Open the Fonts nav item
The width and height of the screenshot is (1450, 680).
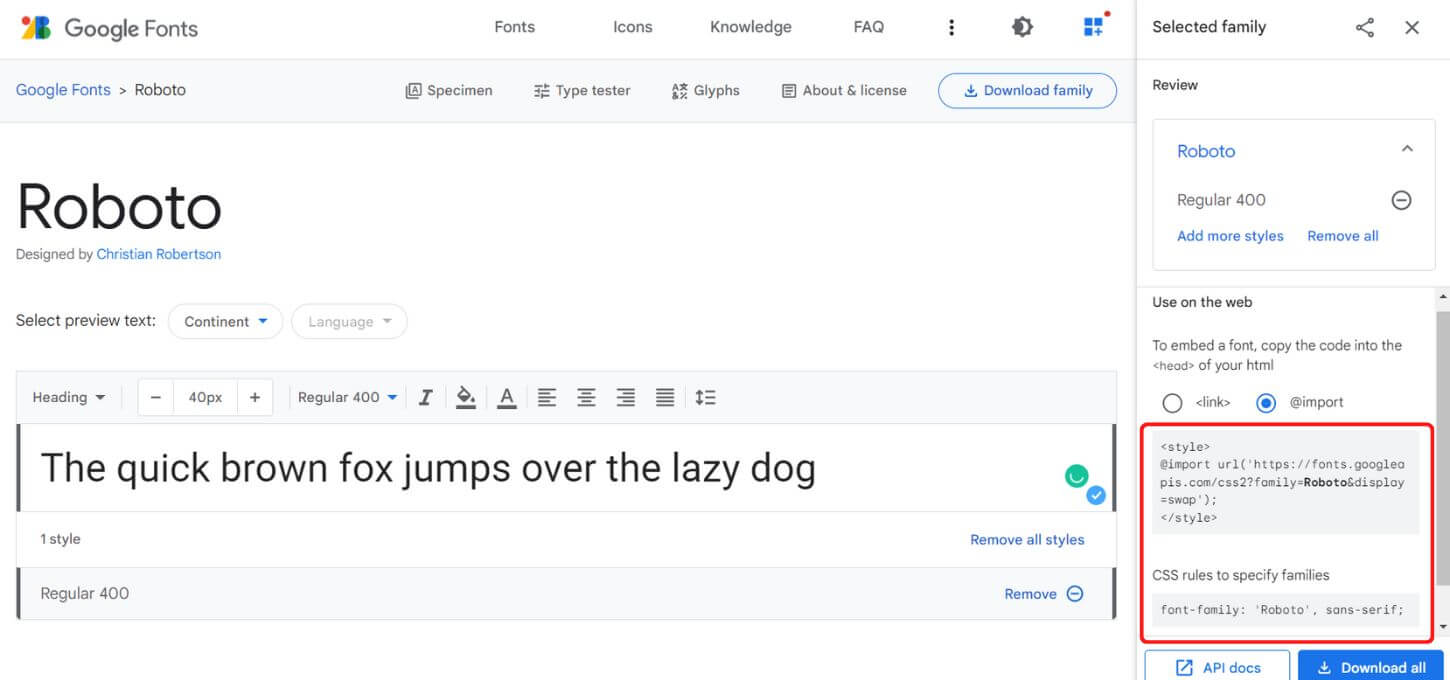[515, 27]
